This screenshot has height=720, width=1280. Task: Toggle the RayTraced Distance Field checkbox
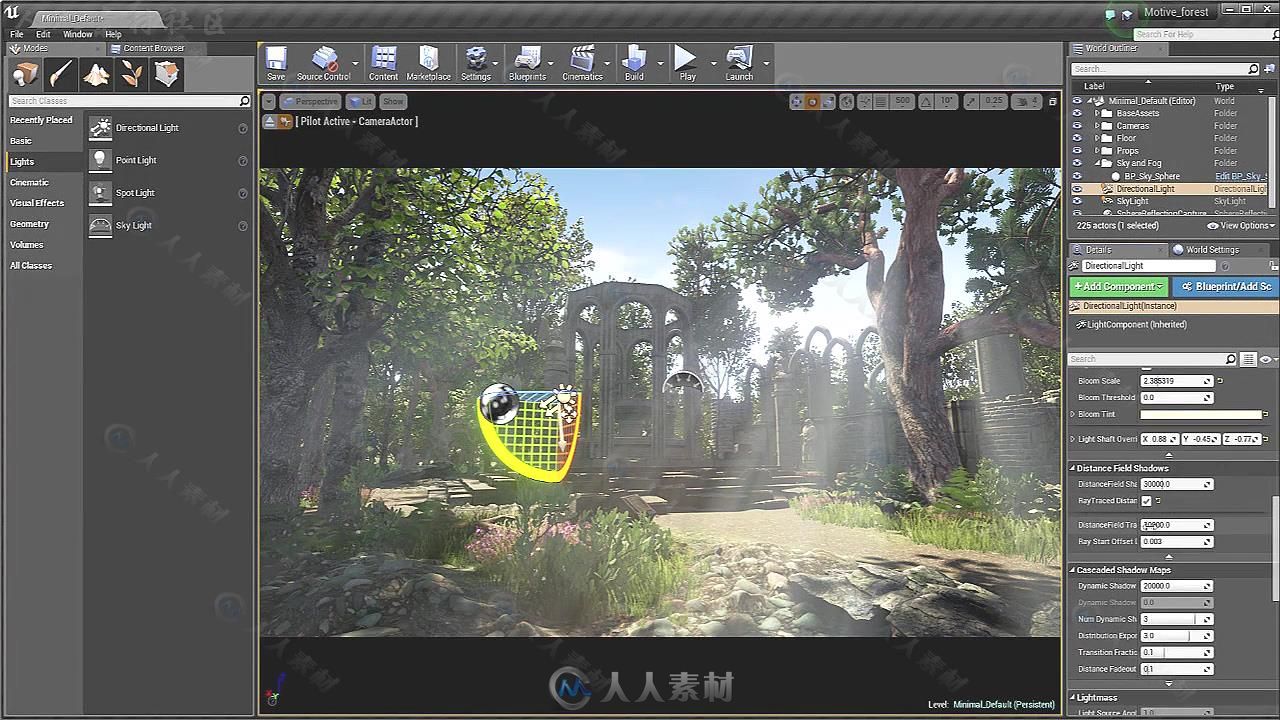(1146, 501)
